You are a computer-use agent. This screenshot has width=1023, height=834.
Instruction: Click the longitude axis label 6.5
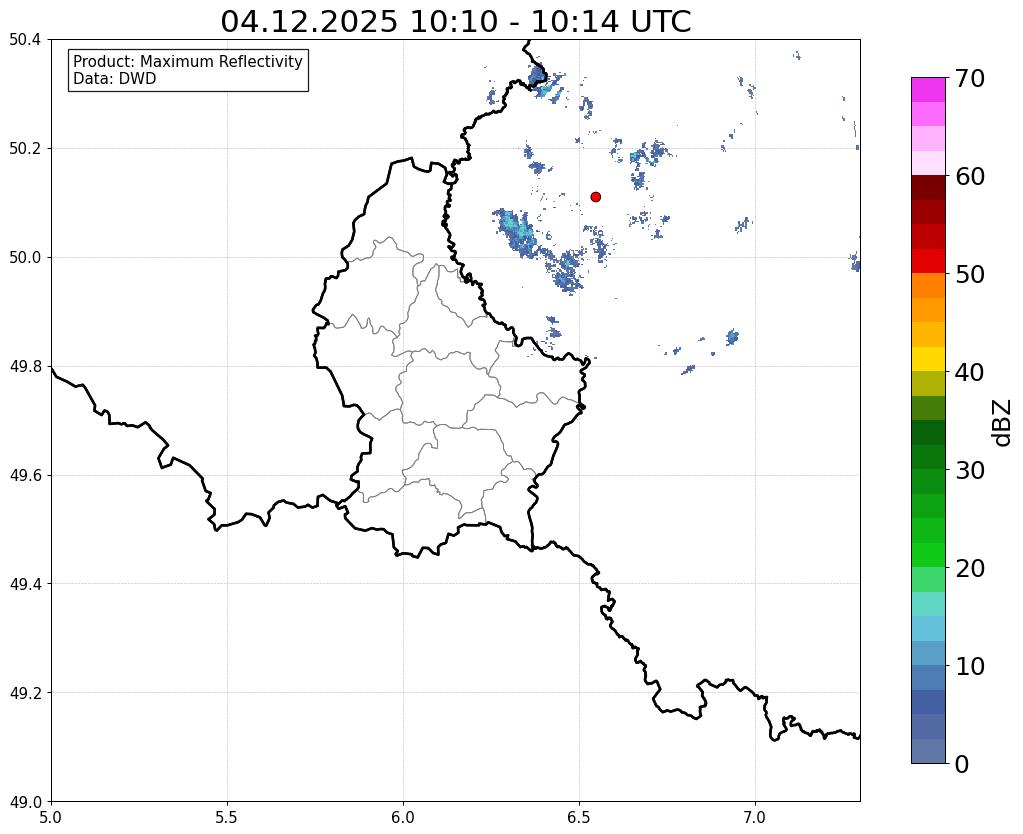pyautogui.click(x=579, y=818)
